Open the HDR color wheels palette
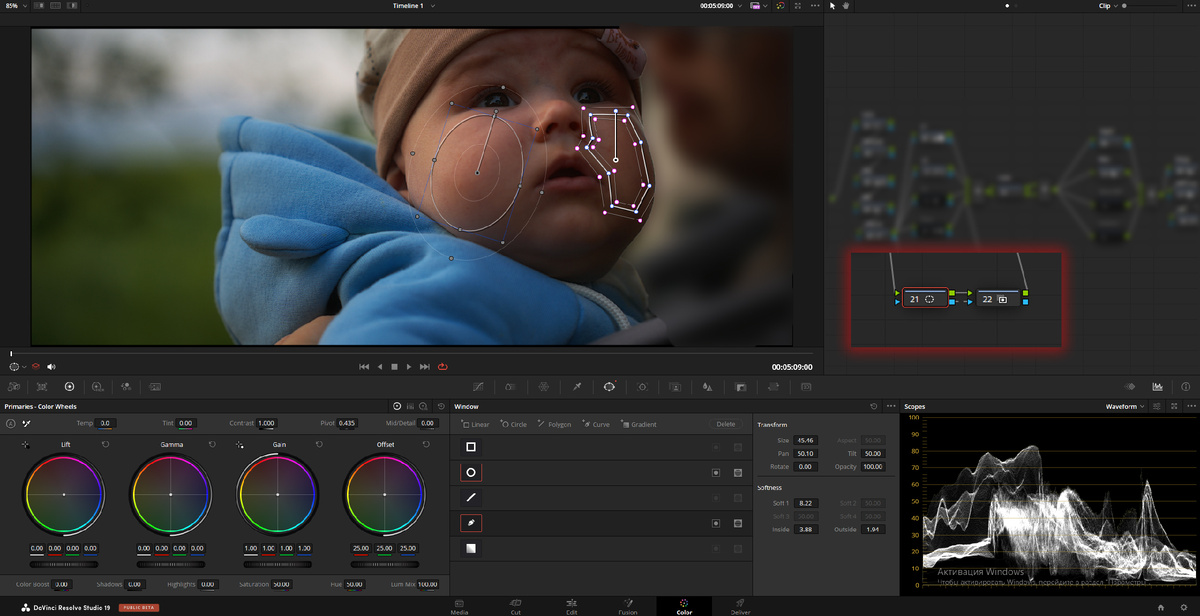Image resolution: width=1200 pixels, height=616 pixels. pyautogui.click(x=97, y=386)
